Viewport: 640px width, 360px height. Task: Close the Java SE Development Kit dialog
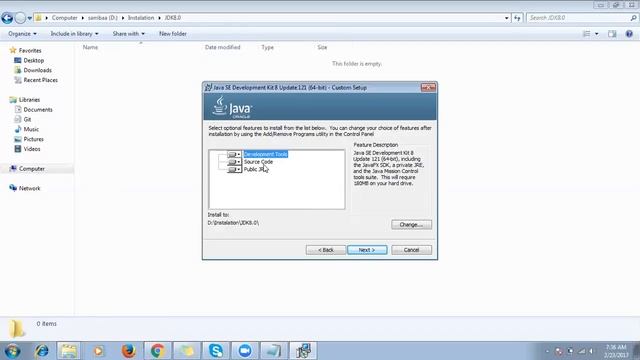point(428,87)
